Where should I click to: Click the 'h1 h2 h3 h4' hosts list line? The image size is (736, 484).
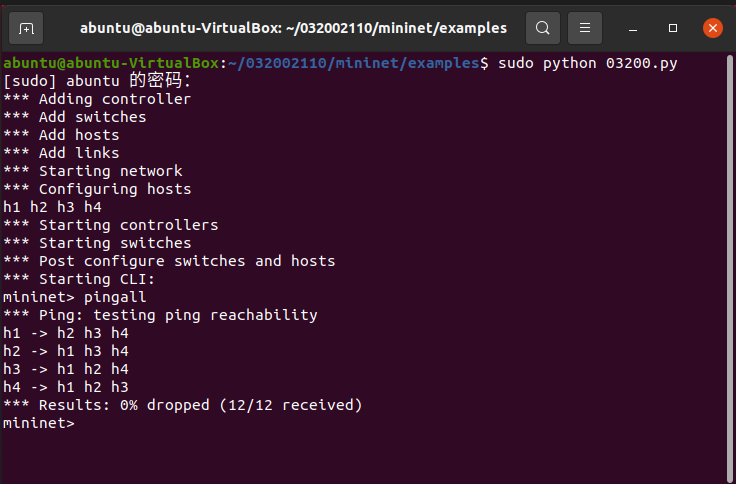coord(52,207)
